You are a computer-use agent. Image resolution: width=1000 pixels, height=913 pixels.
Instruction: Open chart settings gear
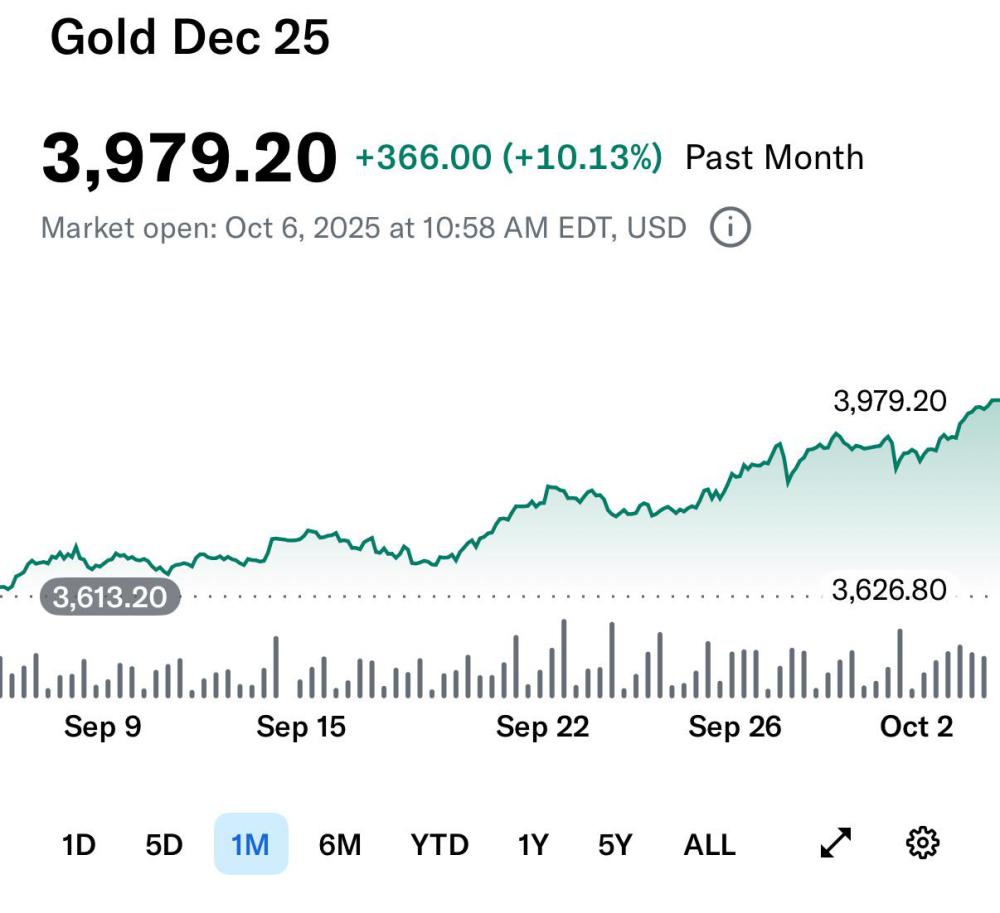click(922, 844)
